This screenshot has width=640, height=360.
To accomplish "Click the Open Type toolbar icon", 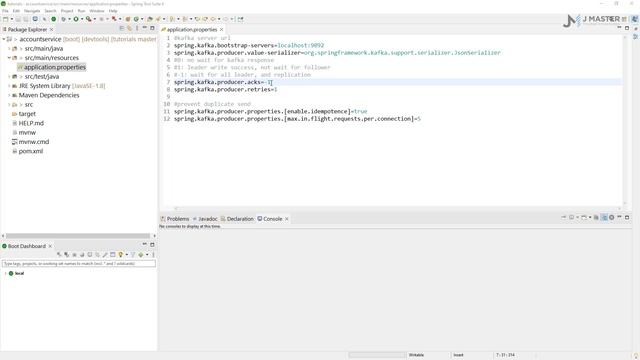I will [150, 19].
